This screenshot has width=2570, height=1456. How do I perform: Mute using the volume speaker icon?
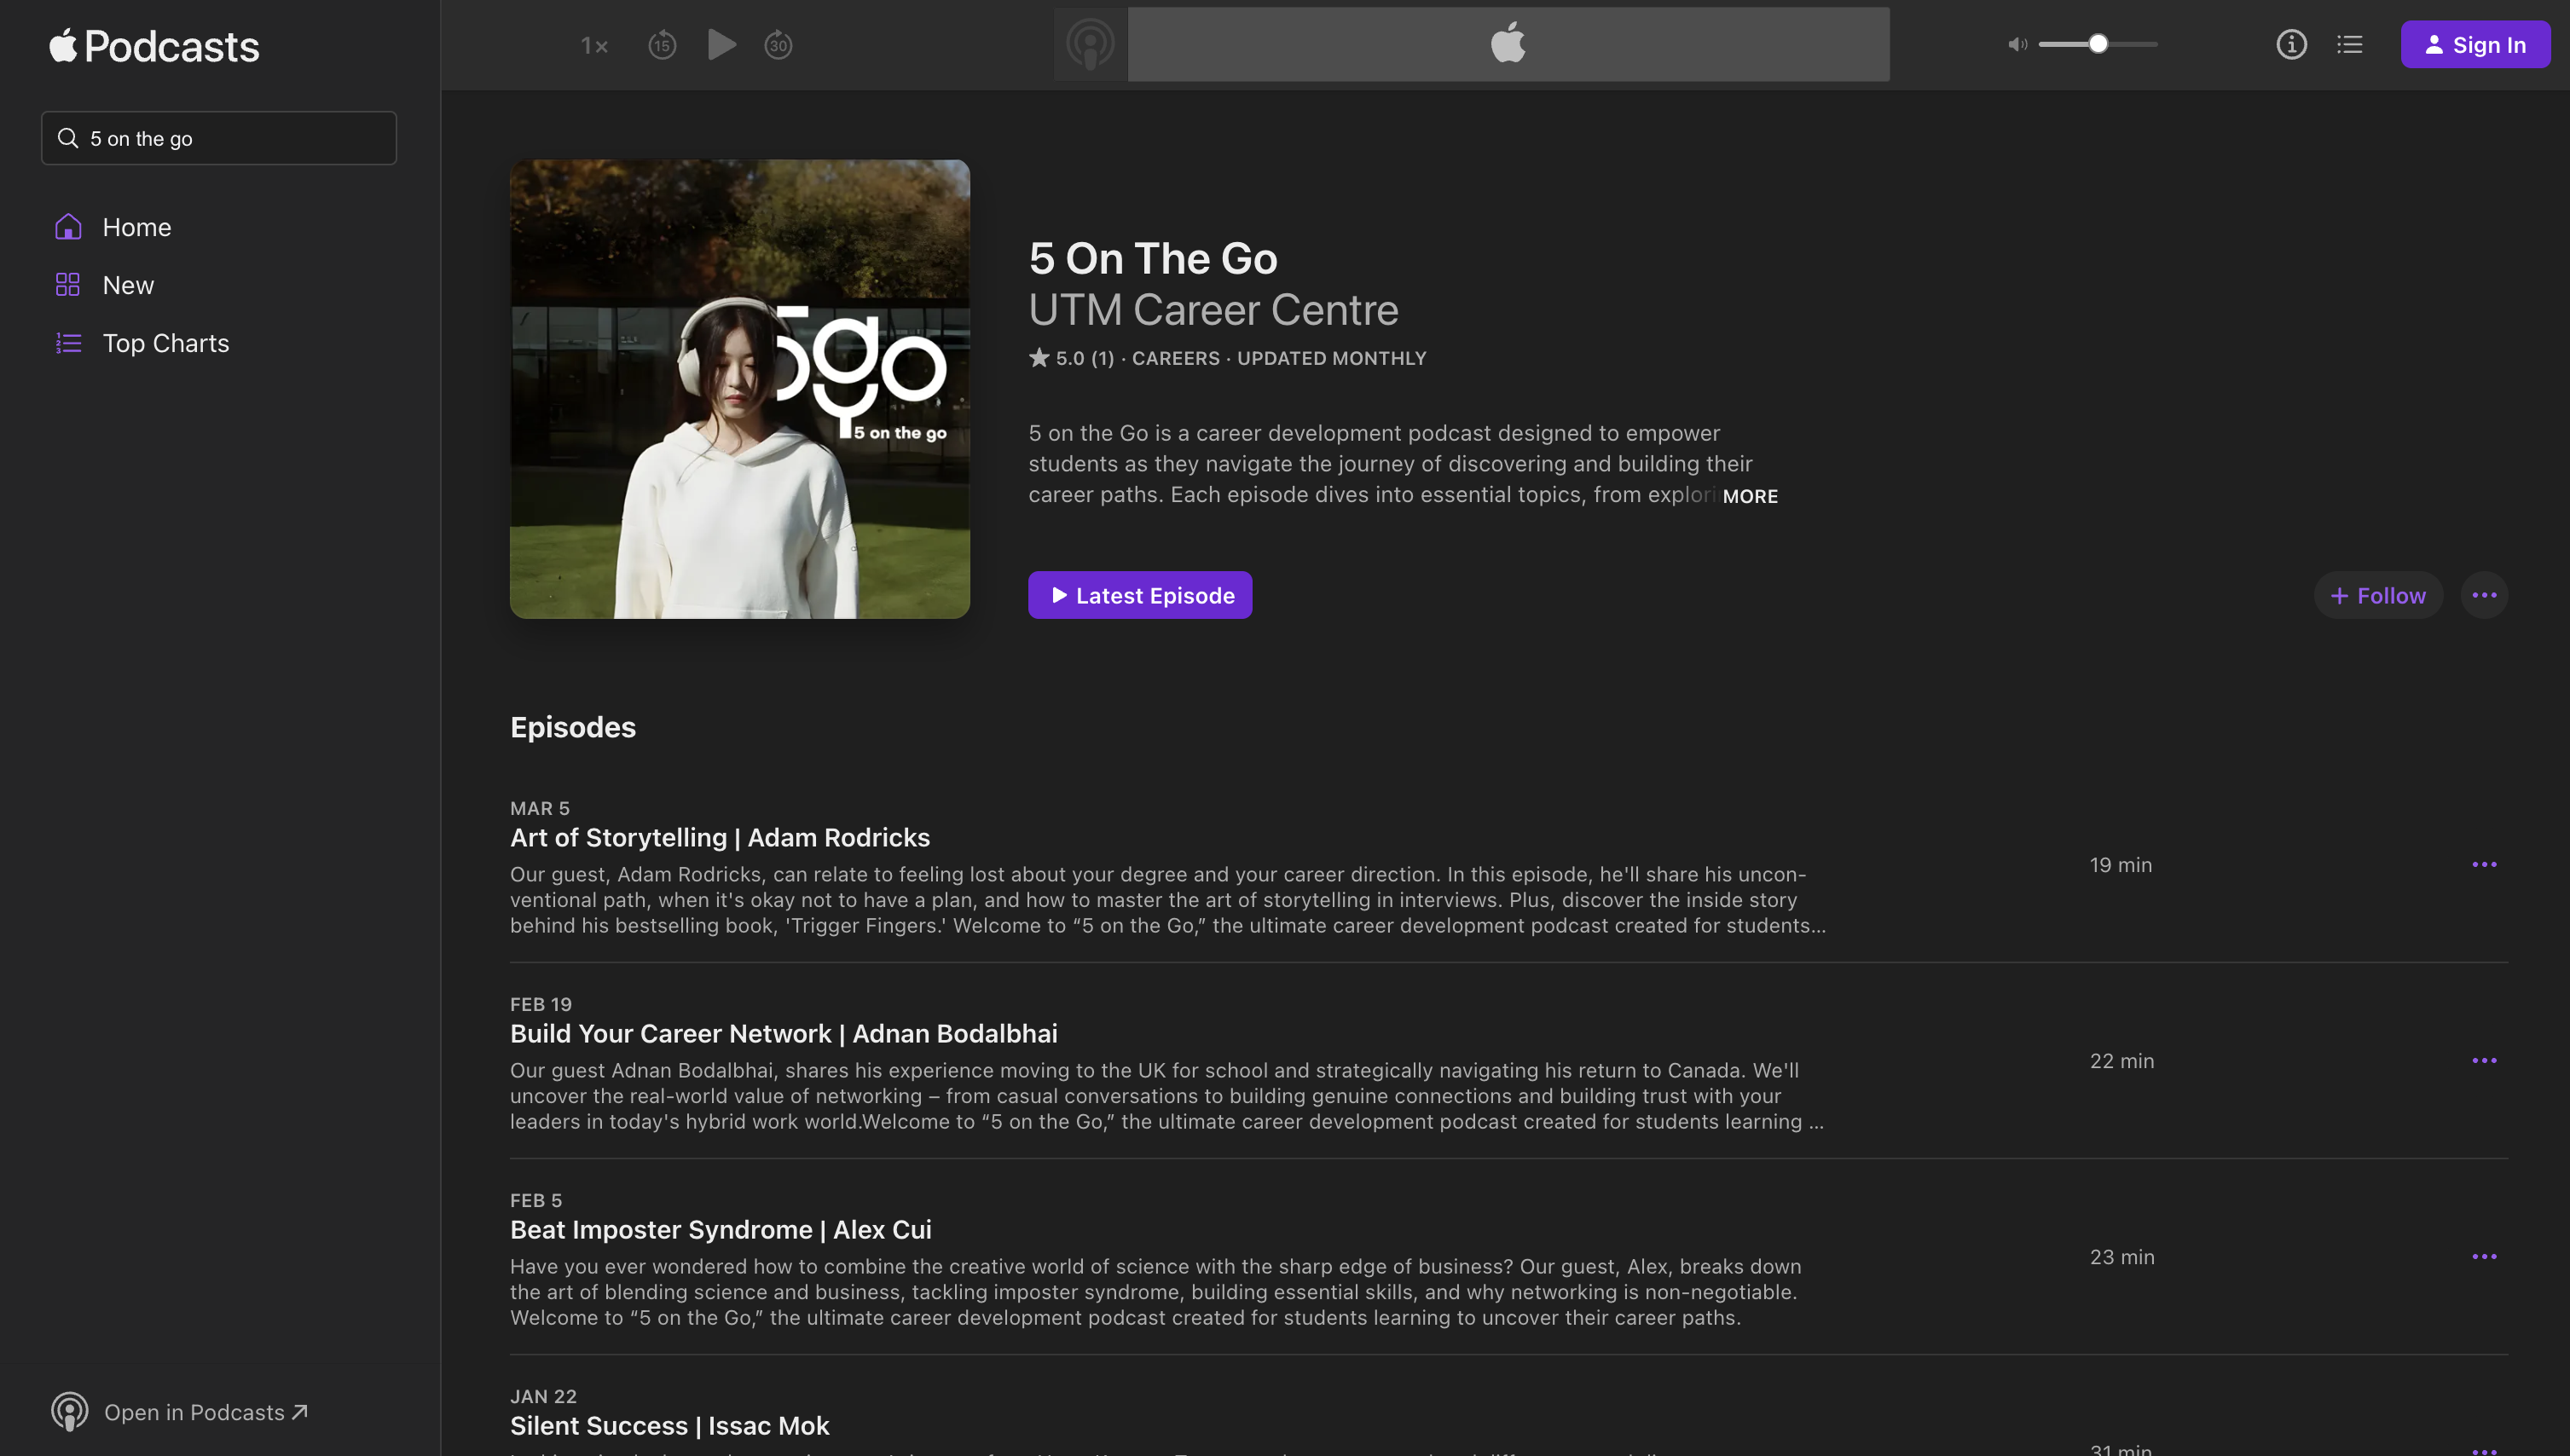(x=2017, y=45)
